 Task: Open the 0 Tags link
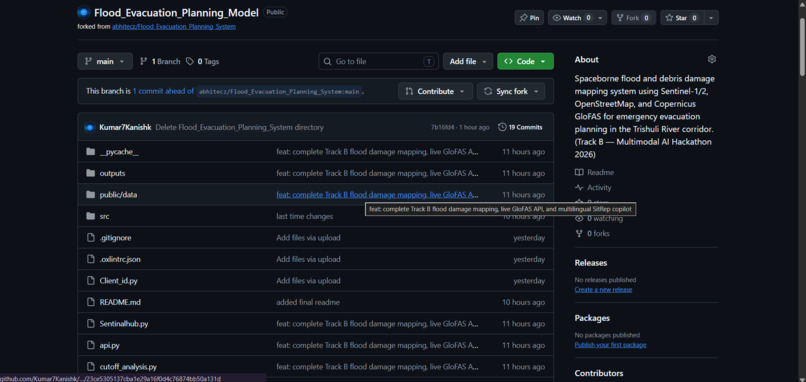tap(203, 62)
